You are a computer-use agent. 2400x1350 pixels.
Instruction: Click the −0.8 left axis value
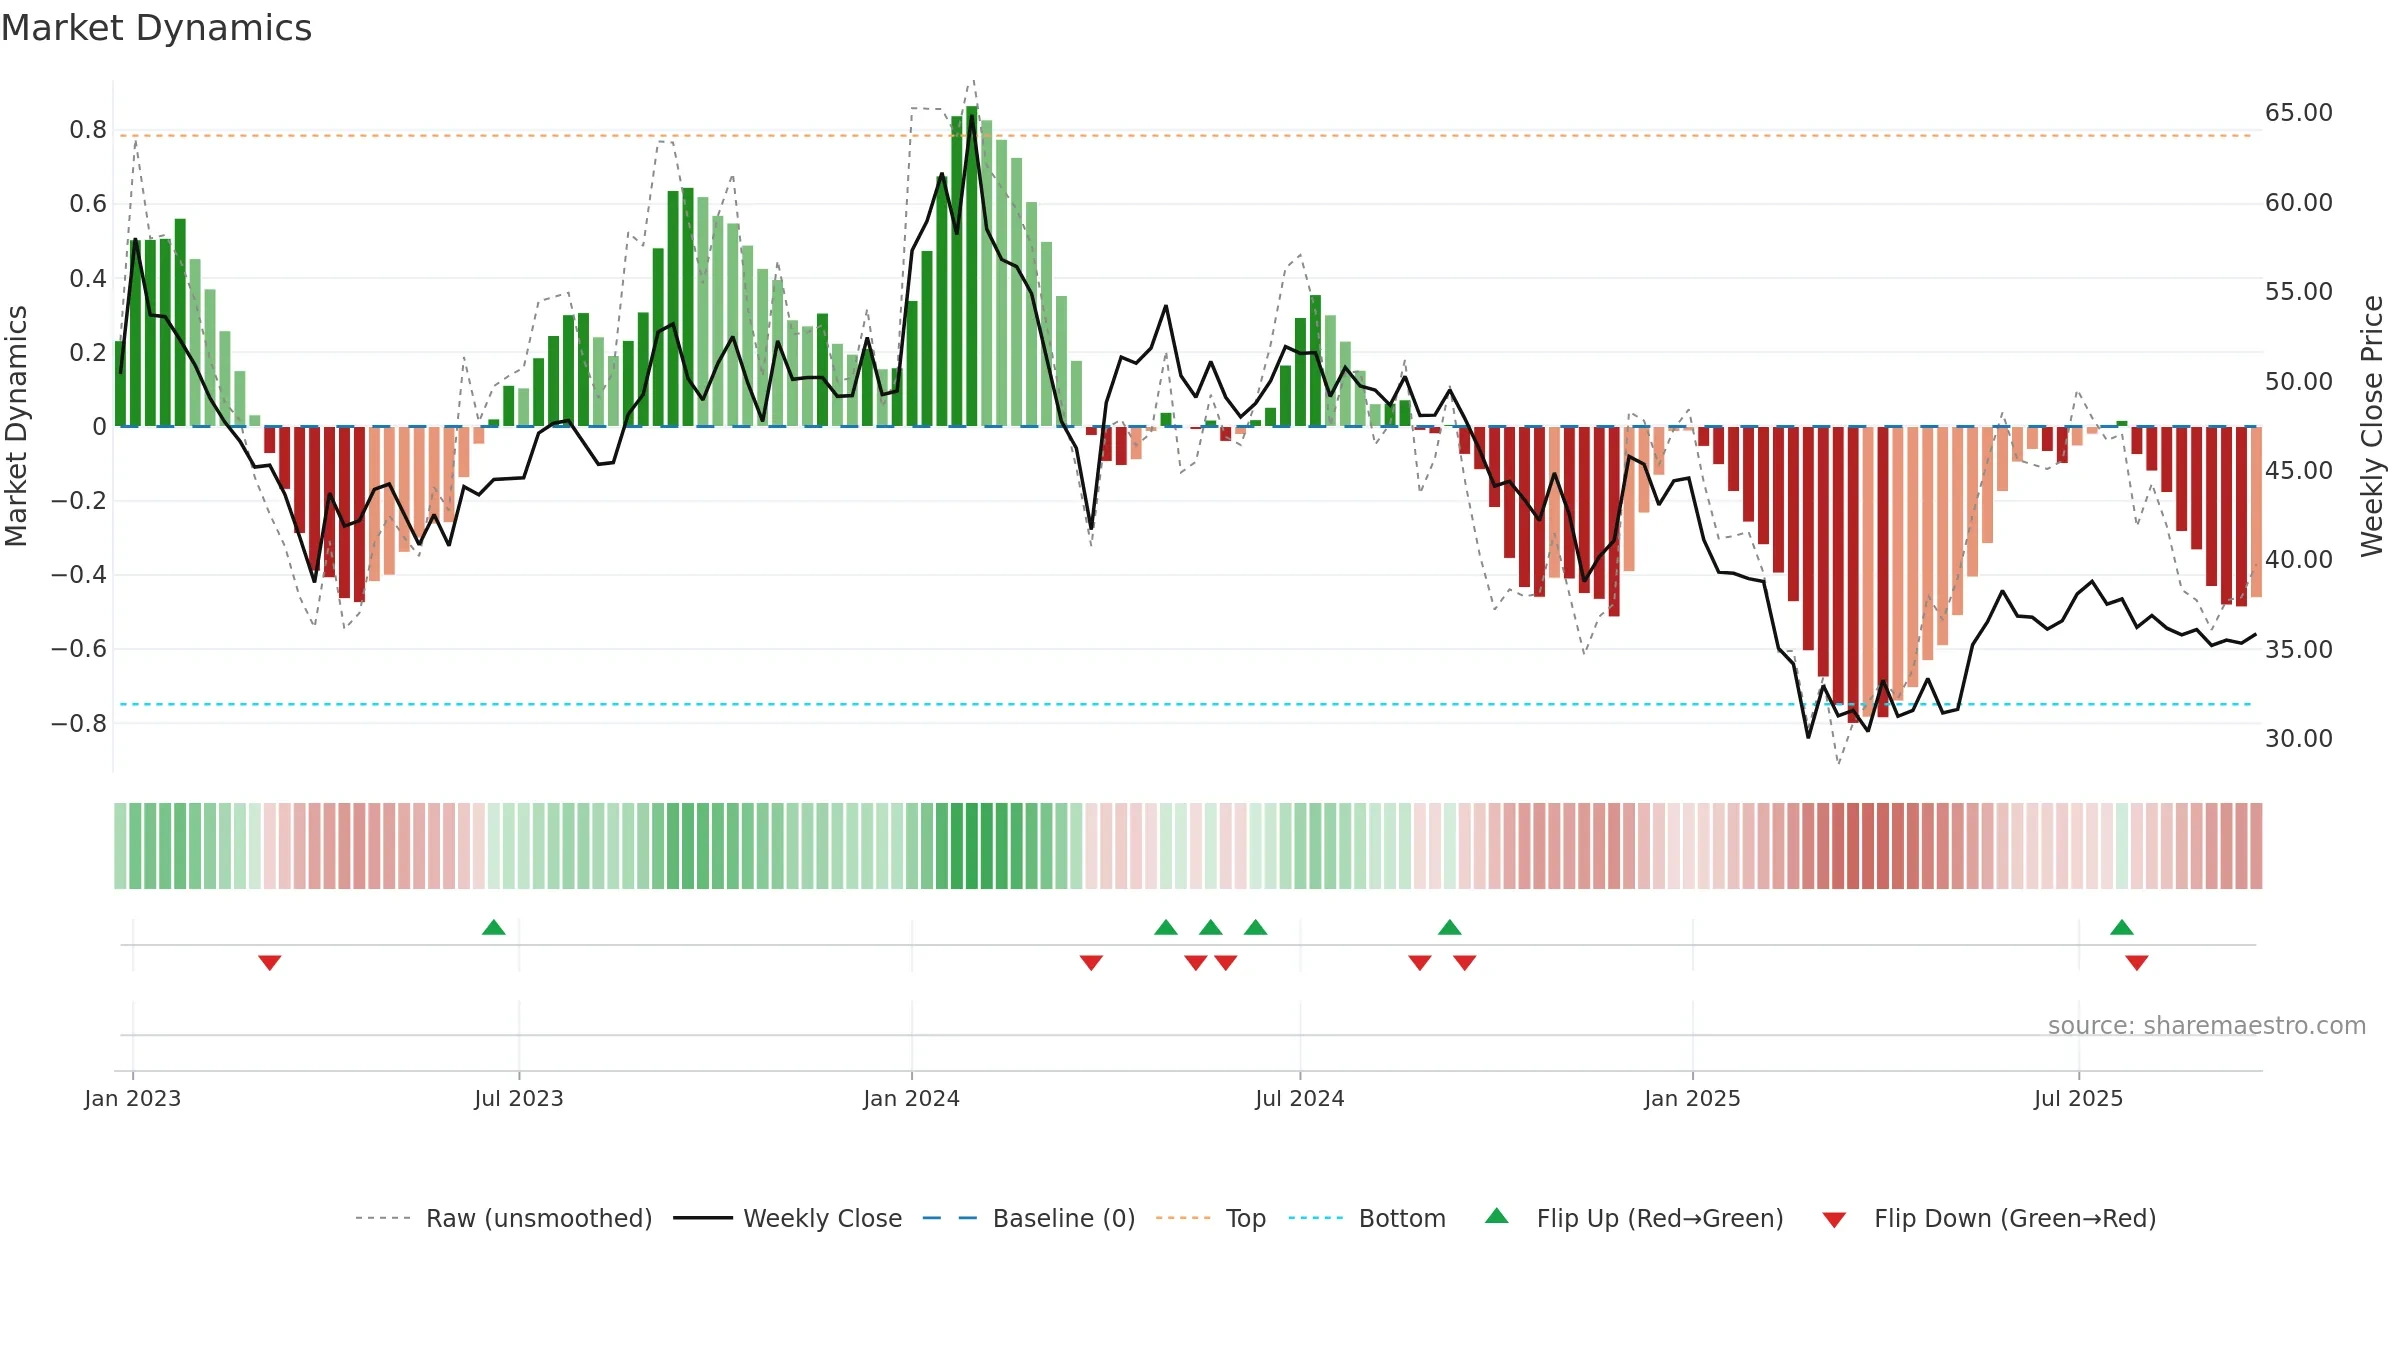79,723
